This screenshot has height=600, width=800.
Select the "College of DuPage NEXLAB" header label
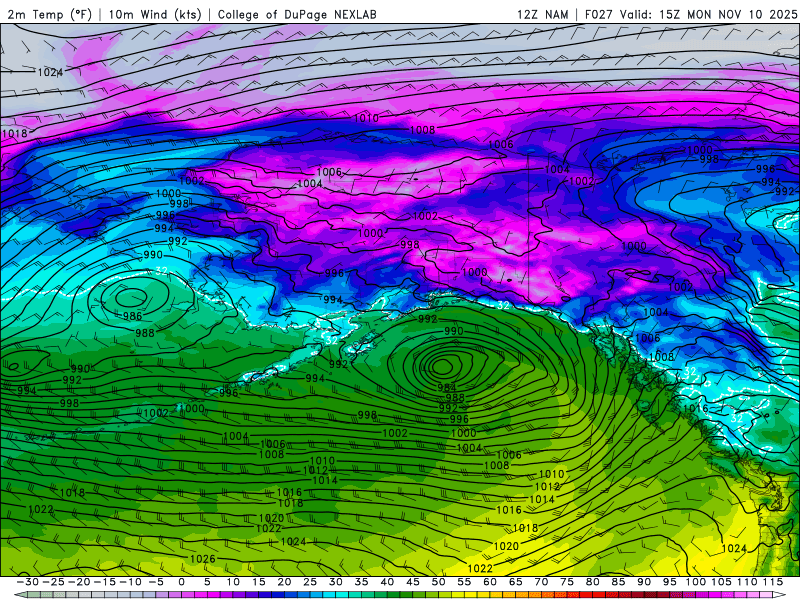click(x=297, y=14)
